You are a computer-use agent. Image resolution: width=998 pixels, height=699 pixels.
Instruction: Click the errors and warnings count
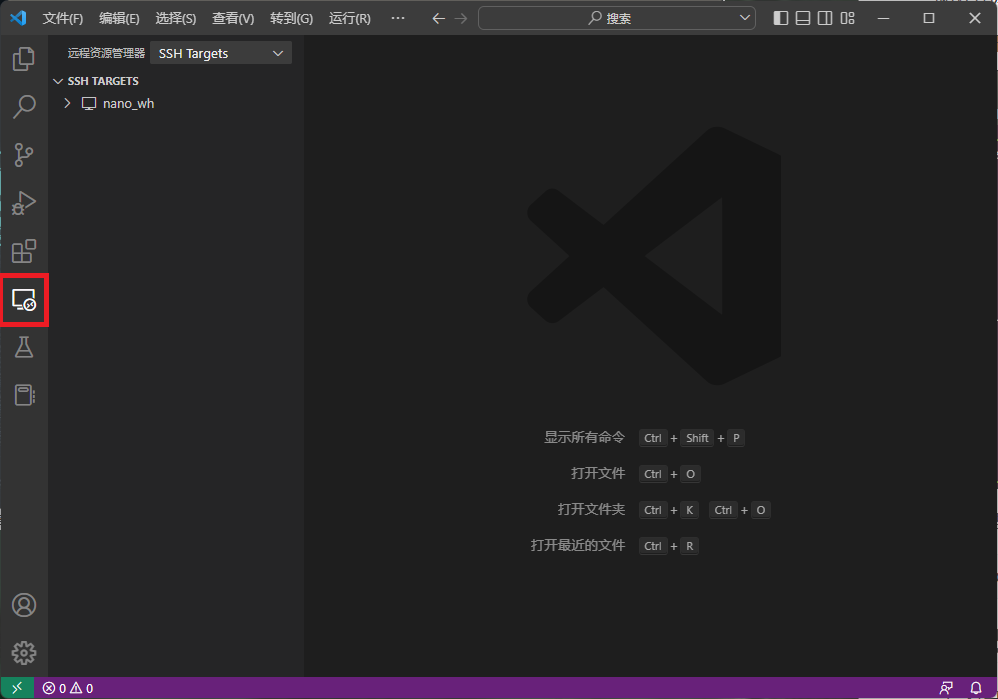(68, 688)
